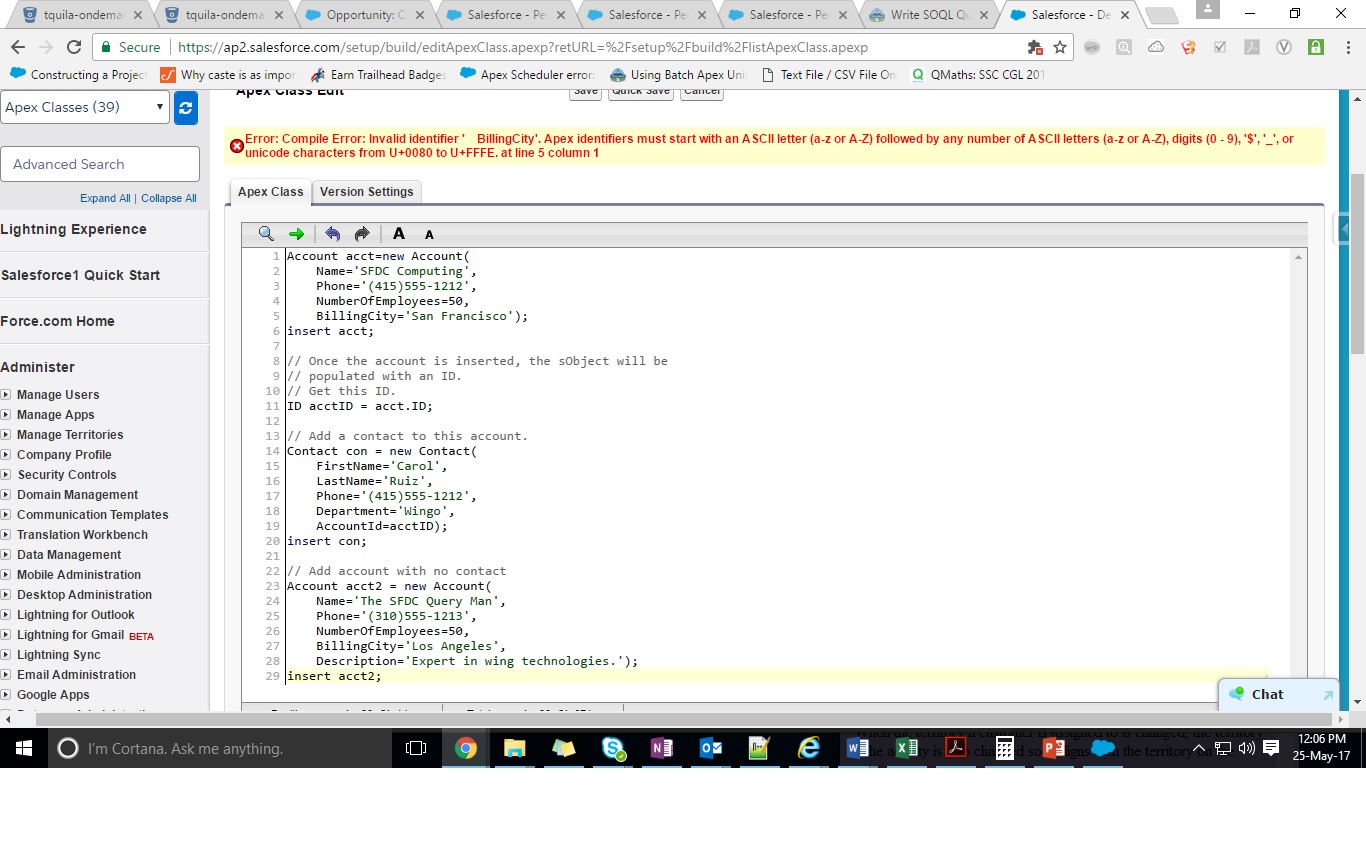
Task: Bookmark this page with the star icon
Action: click(x=1060, y=47)
